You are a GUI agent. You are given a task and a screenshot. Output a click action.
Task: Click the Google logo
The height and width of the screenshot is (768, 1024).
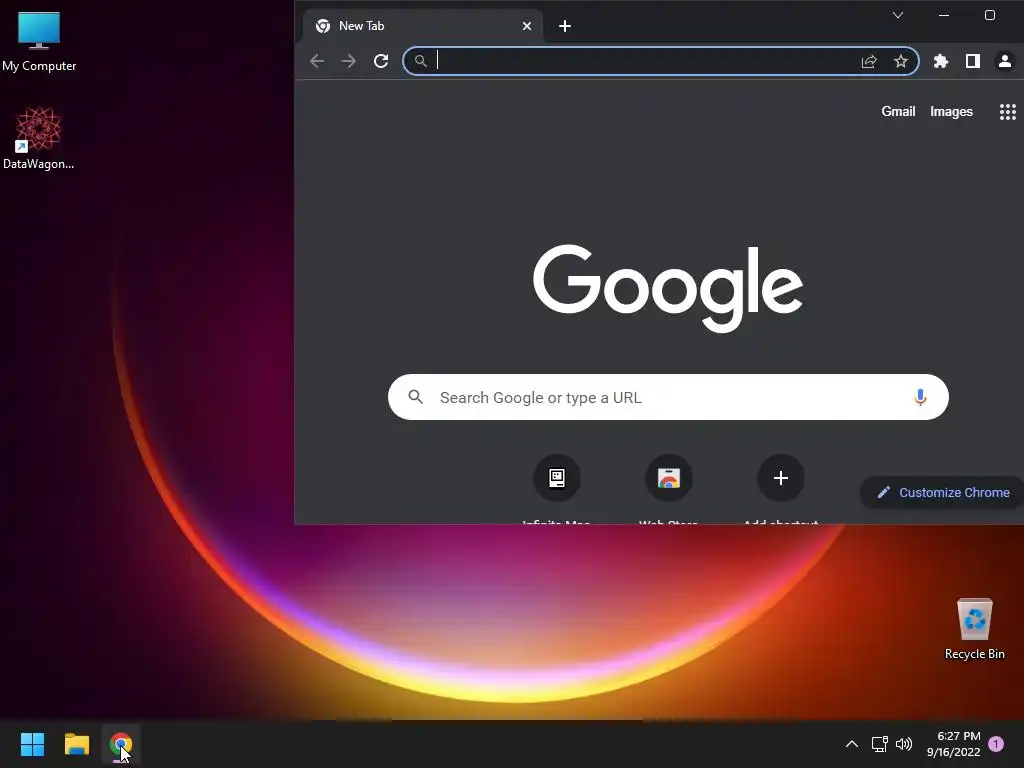(668, 288)
